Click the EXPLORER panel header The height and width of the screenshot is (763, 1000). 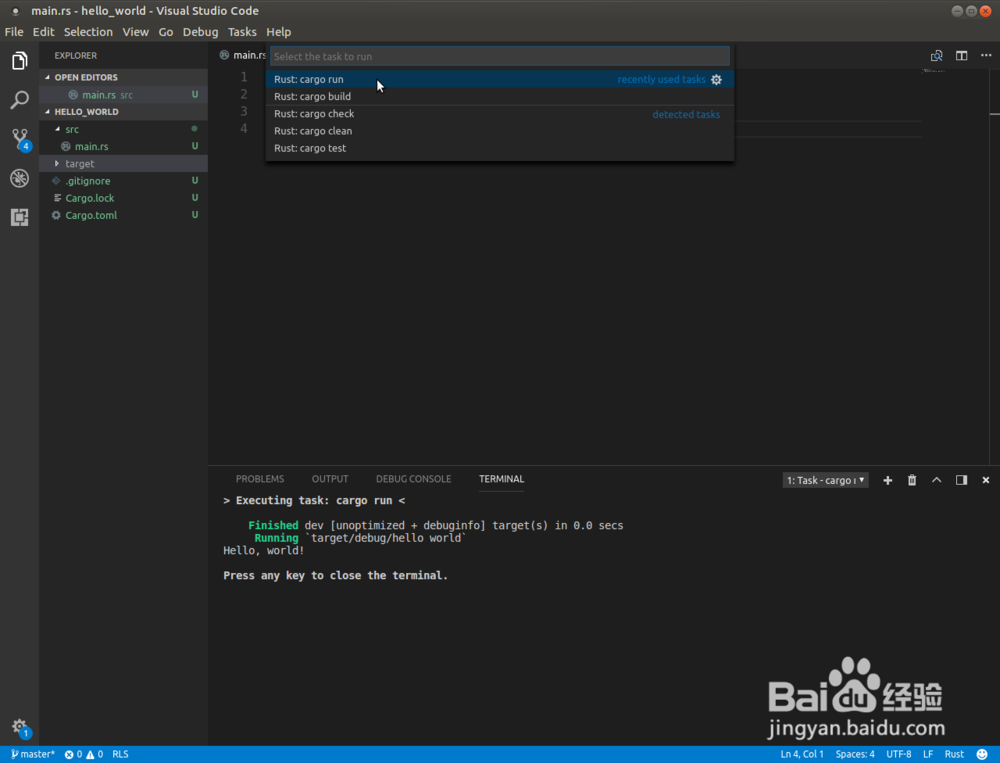[75, 56]
